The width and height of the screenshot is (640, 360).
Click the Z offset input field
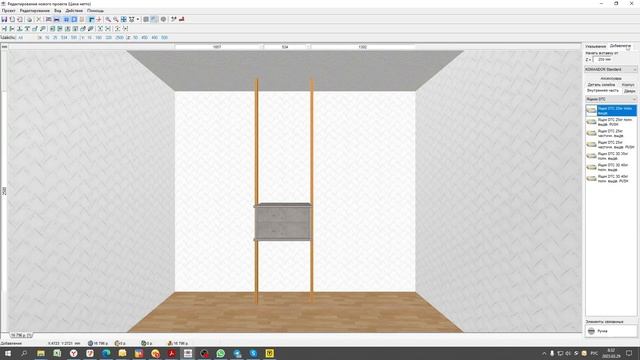click(x=603, y=60)
